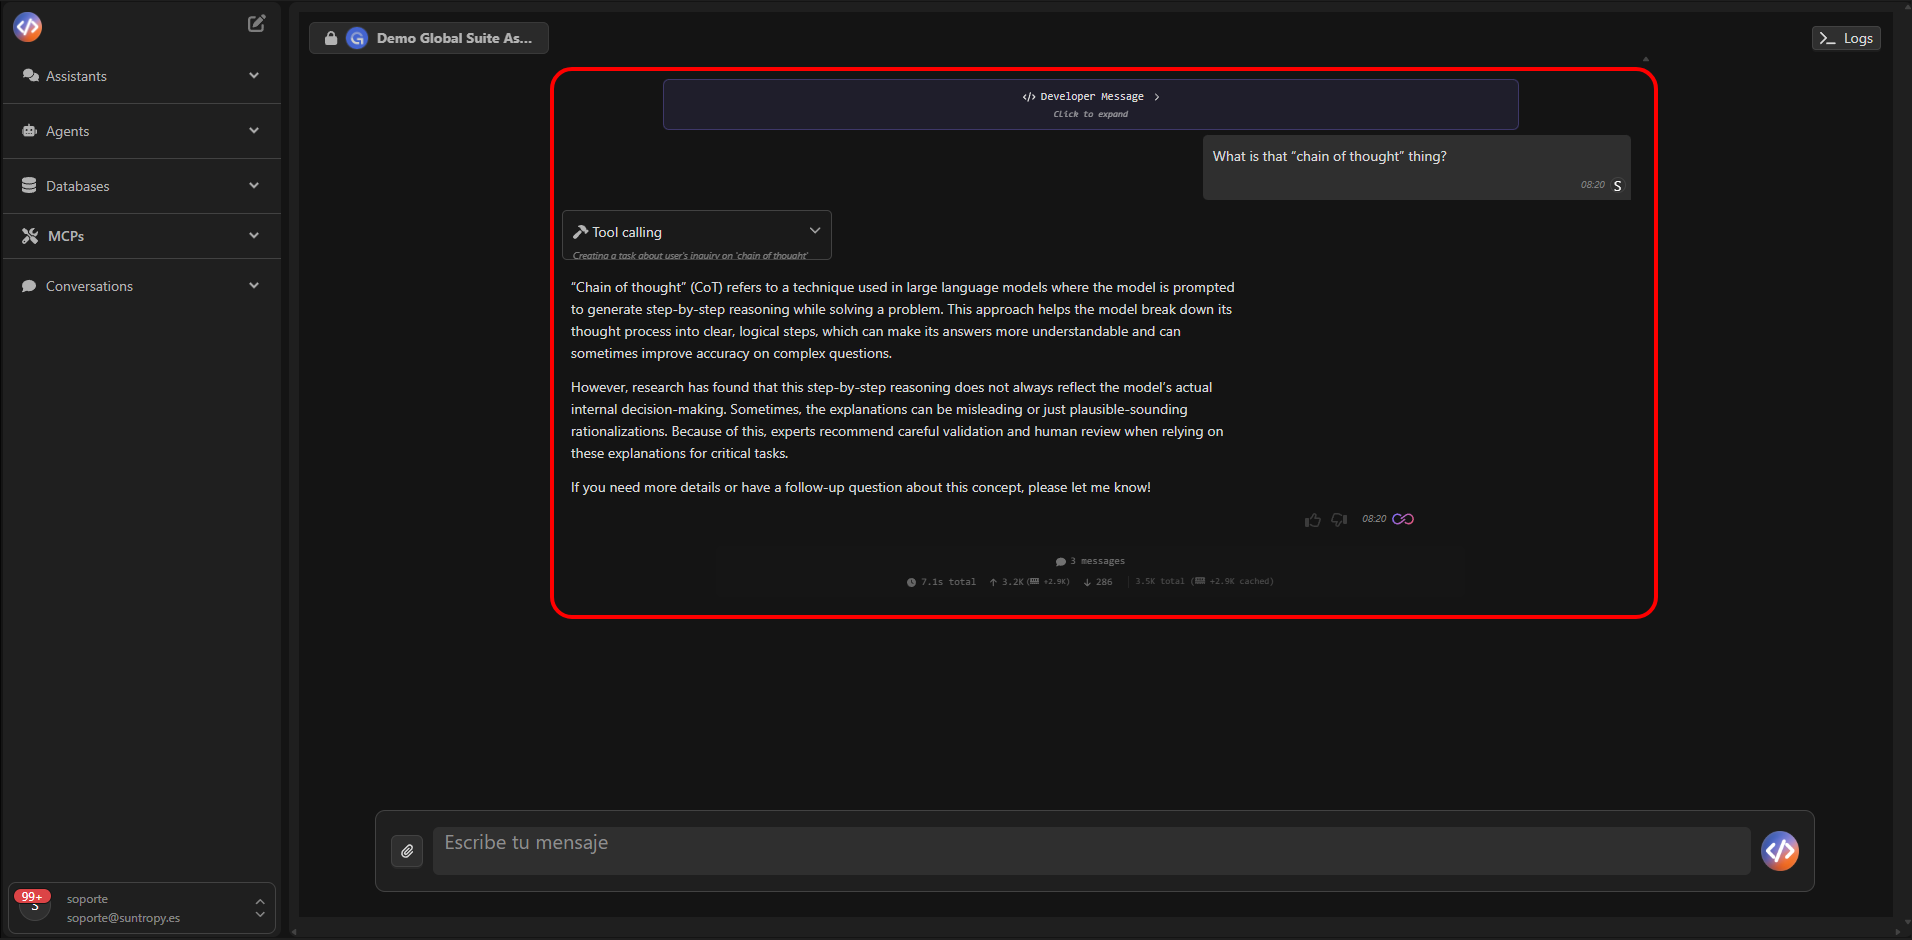Open the Assistants menu item
Image resolution: width=1912 pixels, height=940 pixels.
pyautogui.click(x=141, y=76)
